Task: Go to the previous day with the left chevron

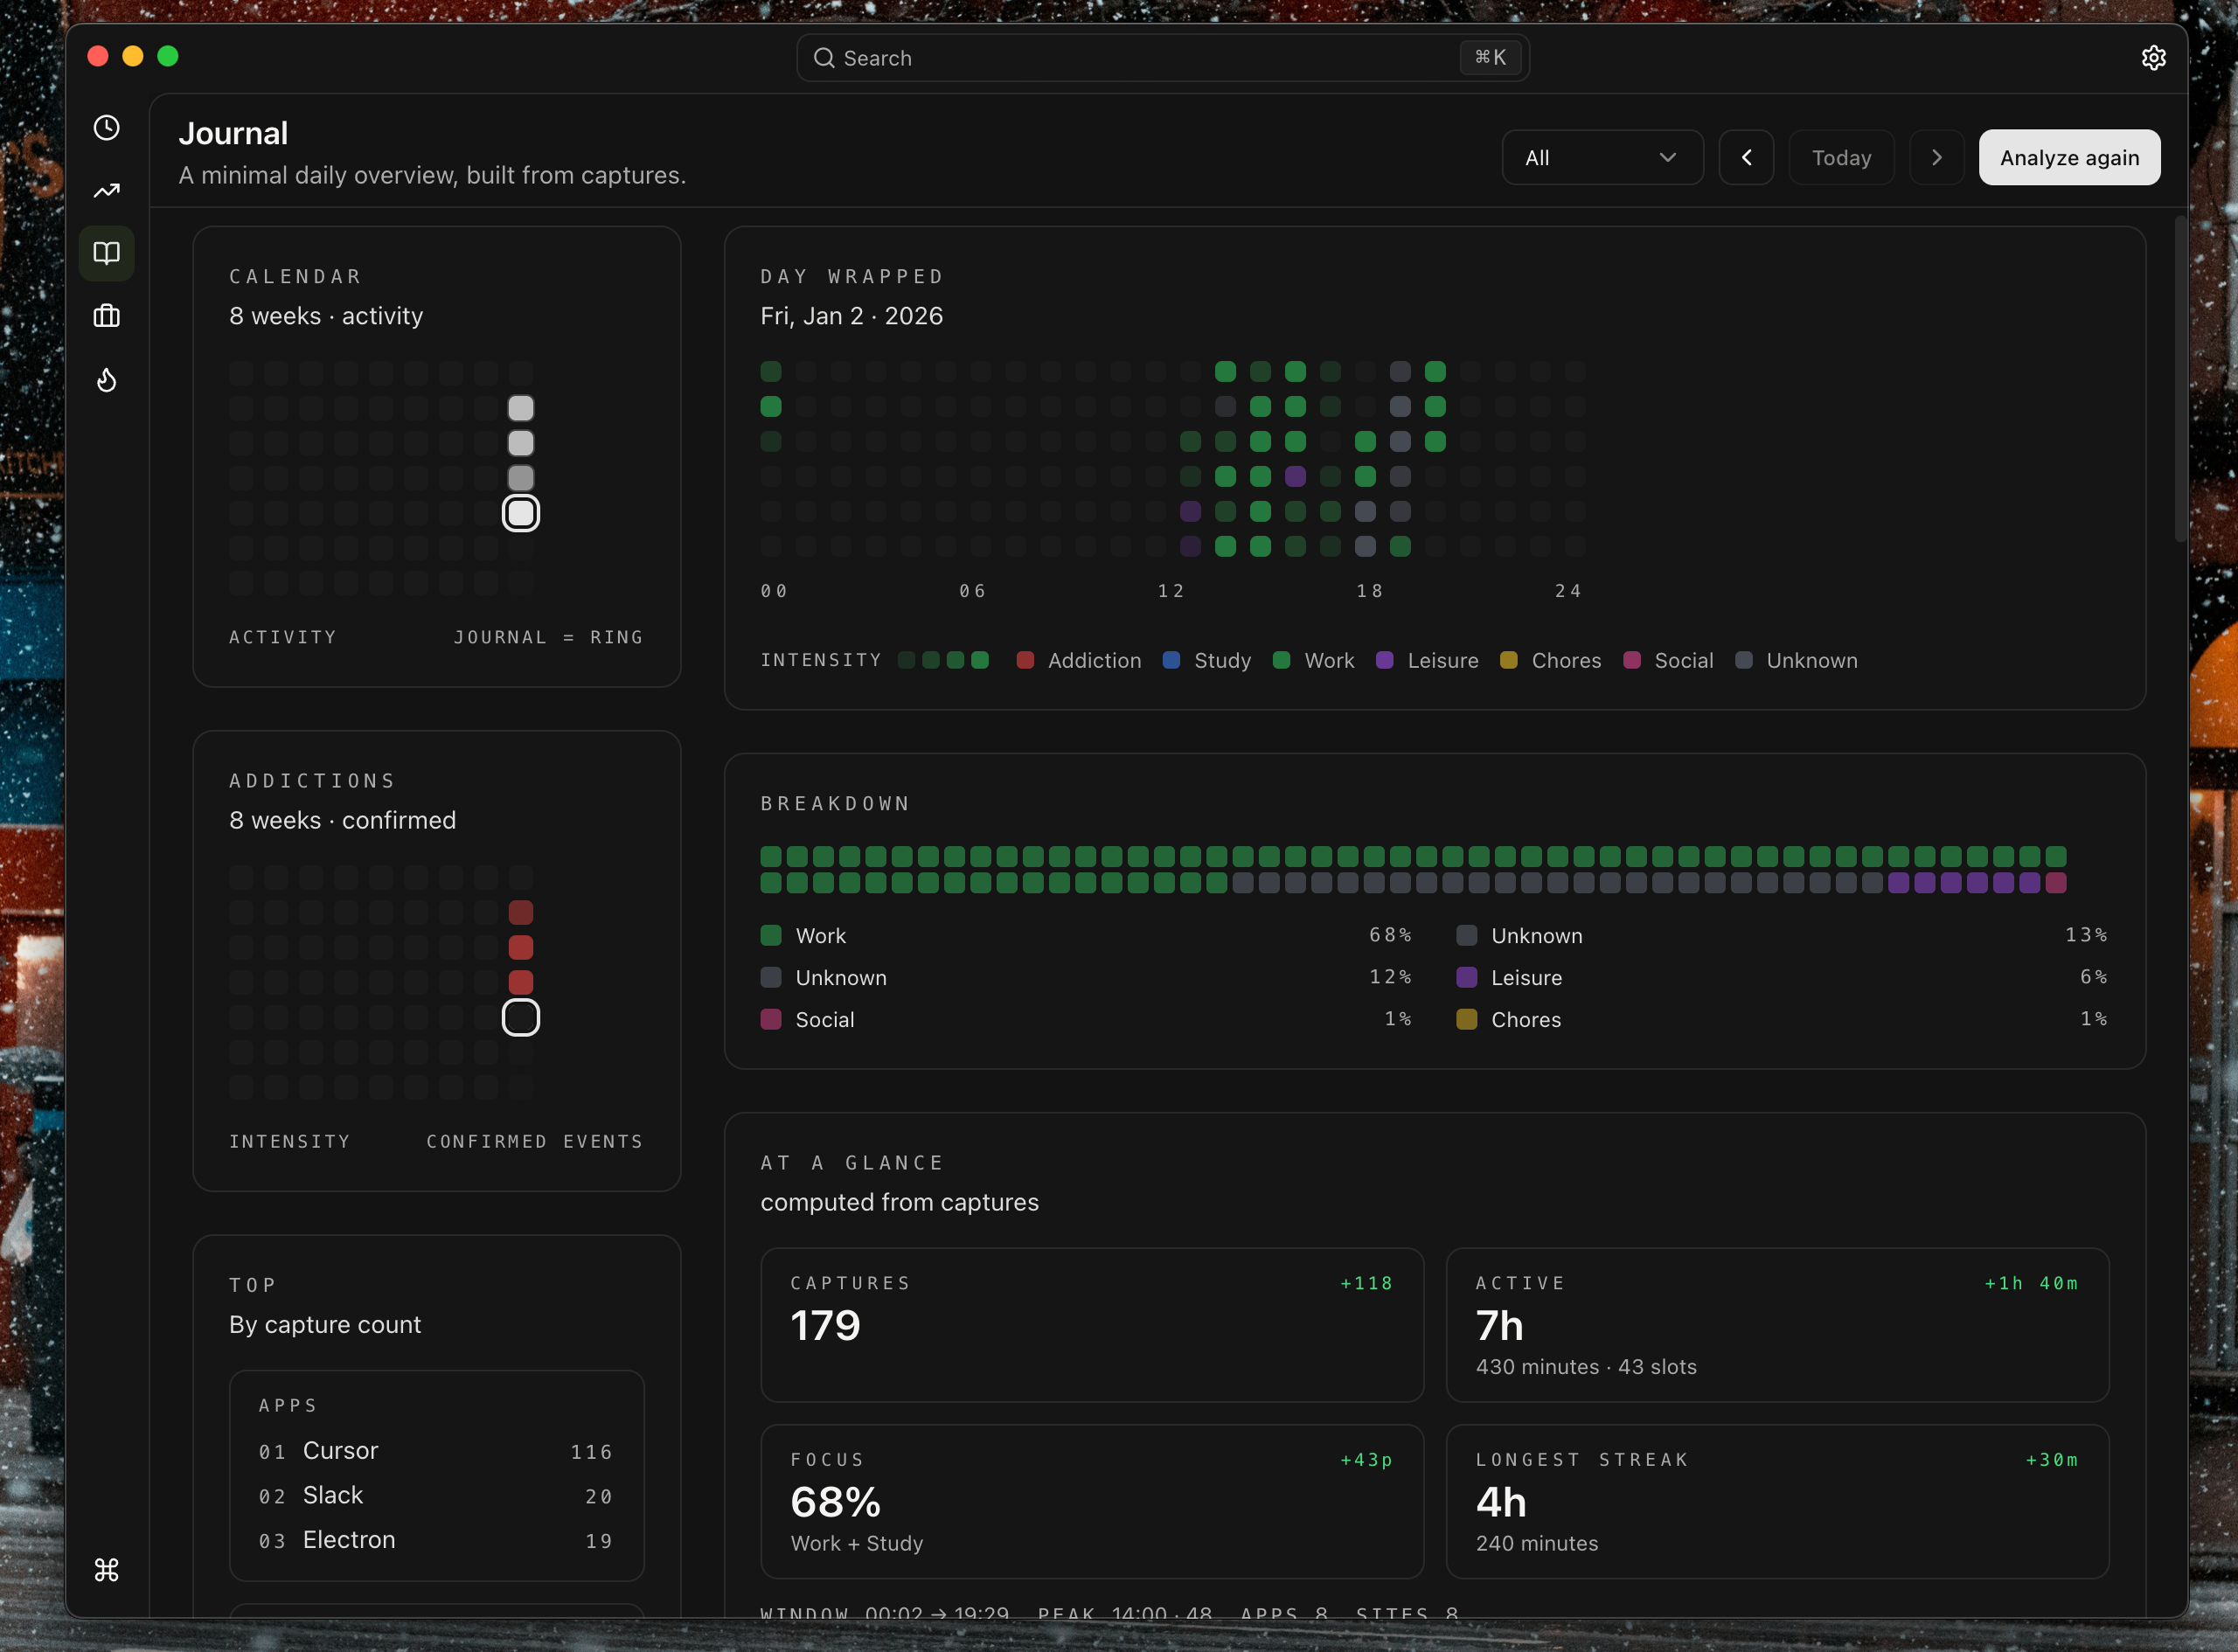Action: point(1746,158)
